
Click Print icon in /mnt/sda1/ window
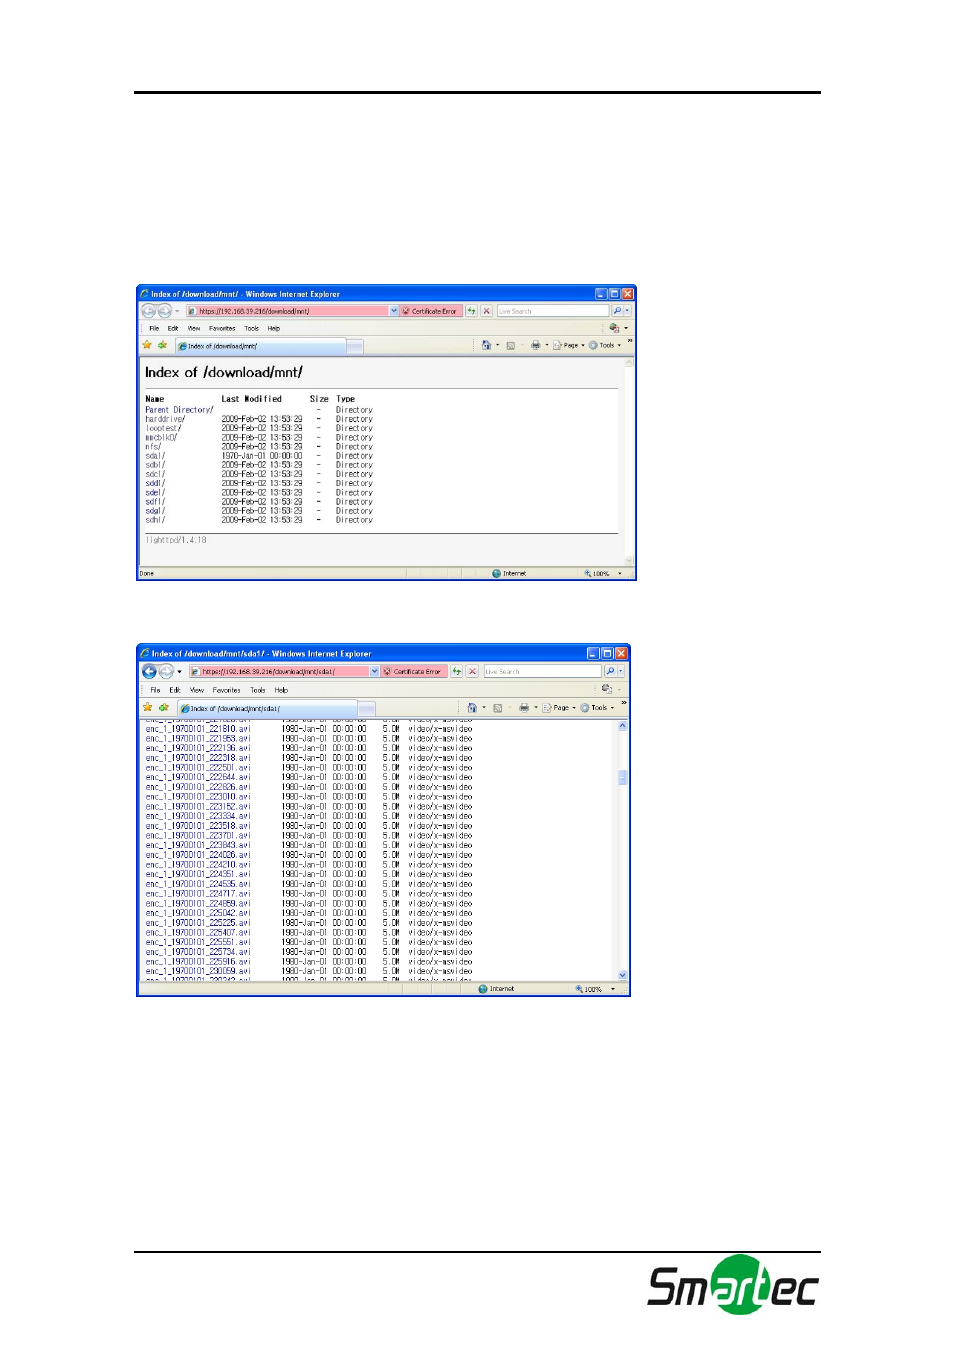point(523,707)
